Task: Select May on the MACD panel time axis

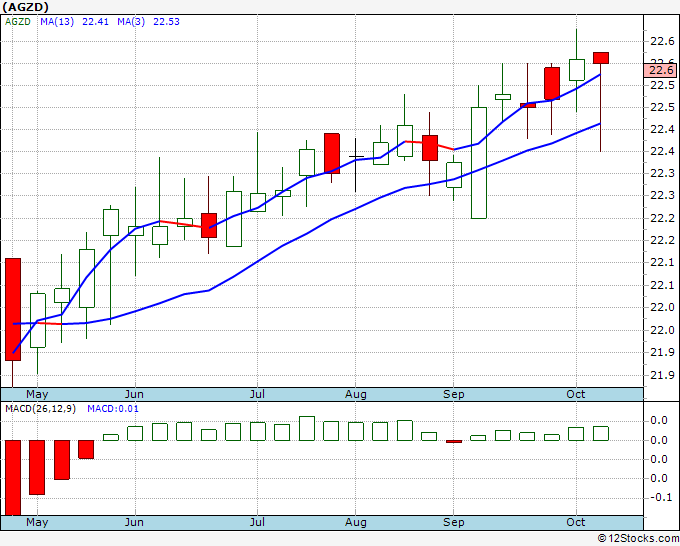Action: click(37, 522)
